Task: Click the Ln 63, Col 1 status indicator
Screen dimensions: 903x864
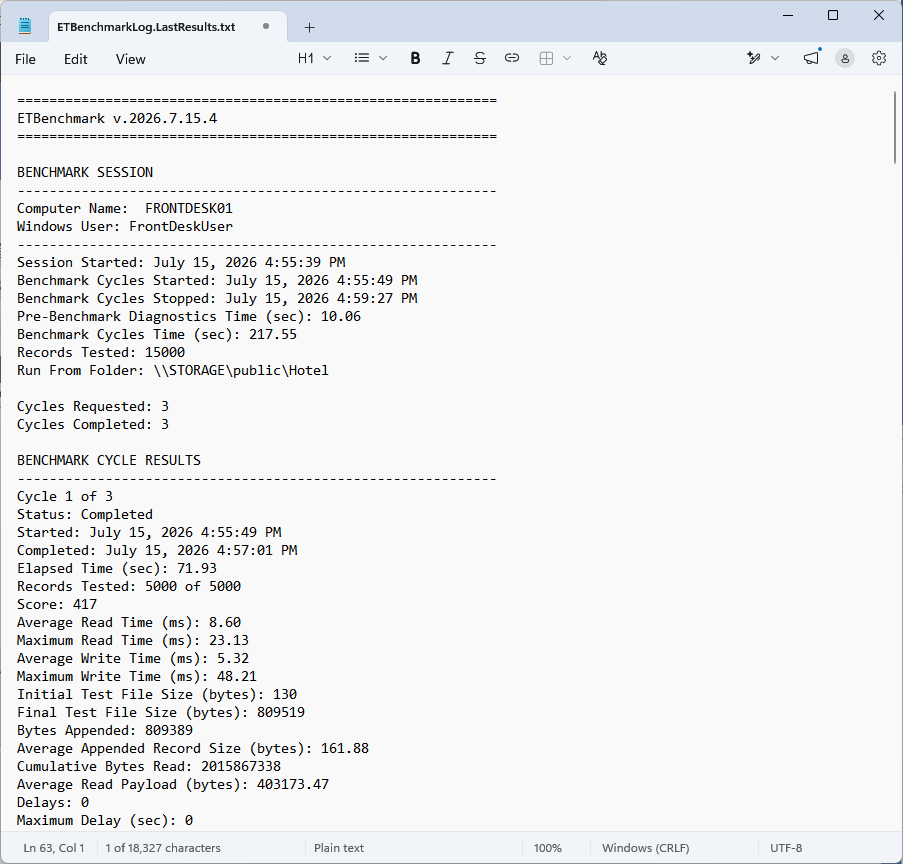Action: tap(54, 848)
